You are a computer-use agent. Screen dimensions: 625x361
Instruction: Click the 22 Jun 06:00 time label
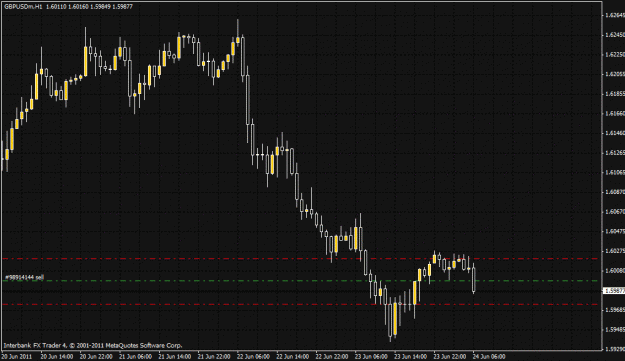(x=254, y=356)
